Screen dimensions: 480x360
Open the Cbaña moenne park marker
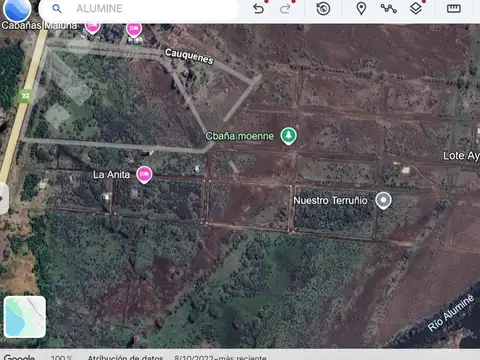pos(289,136)
